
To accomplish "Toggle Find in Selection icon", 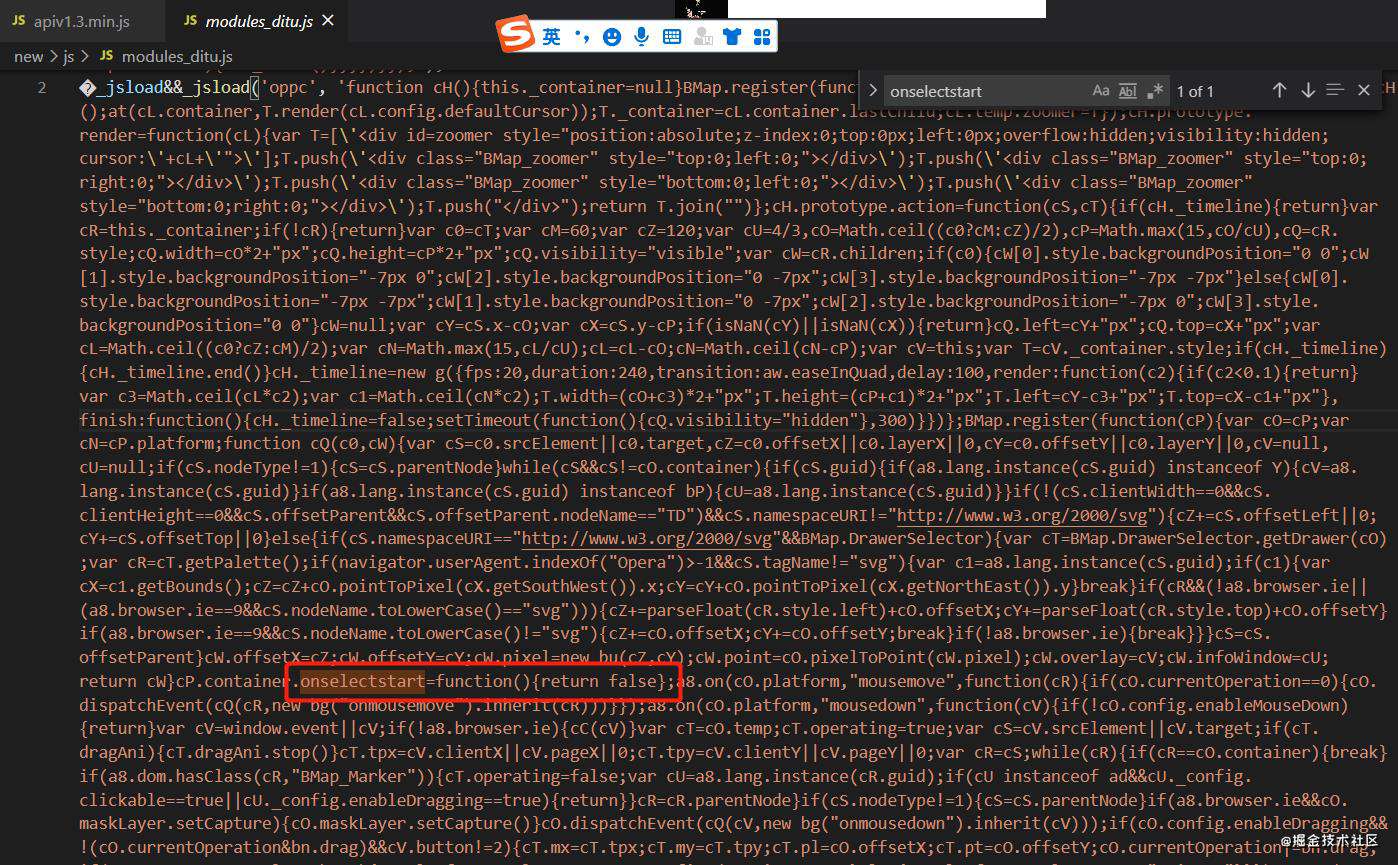I will [x=1335, y=90].
